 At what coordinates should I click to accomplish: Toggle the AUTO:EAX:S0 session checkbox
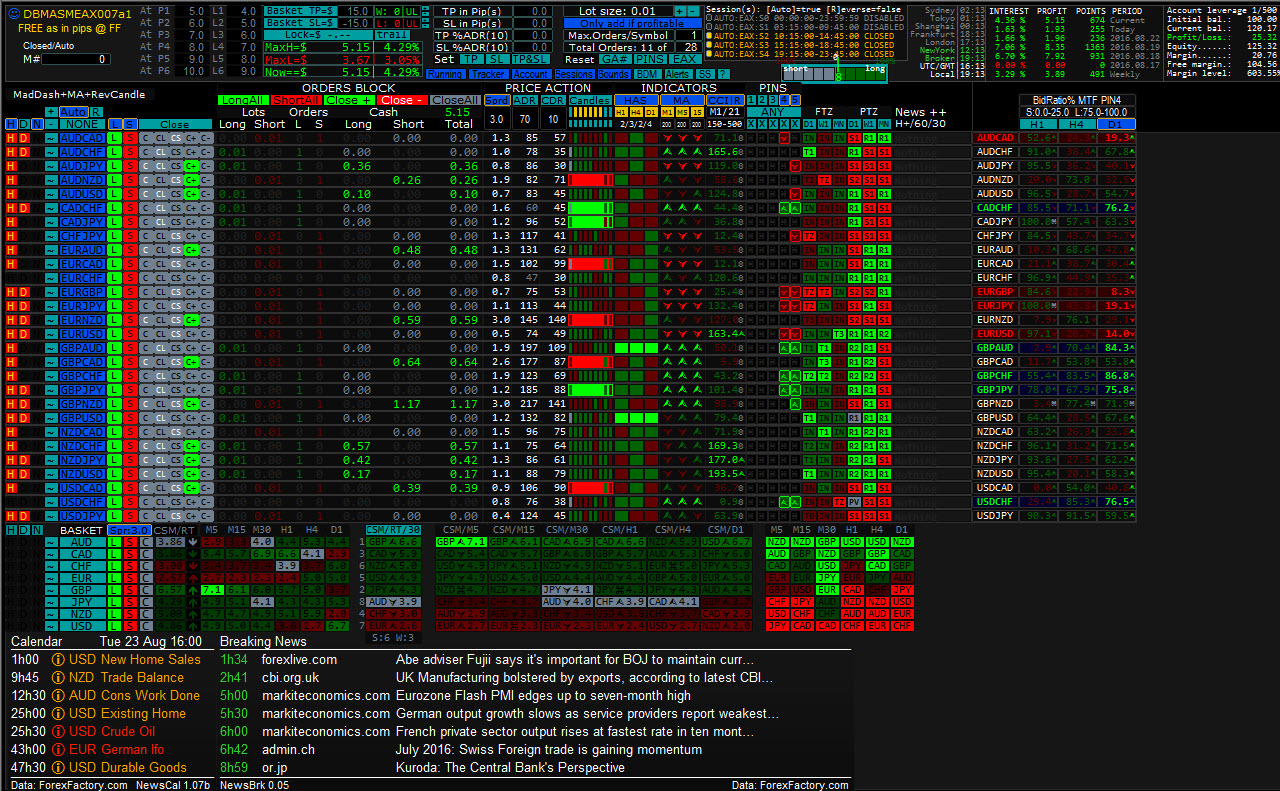(710, 18)
